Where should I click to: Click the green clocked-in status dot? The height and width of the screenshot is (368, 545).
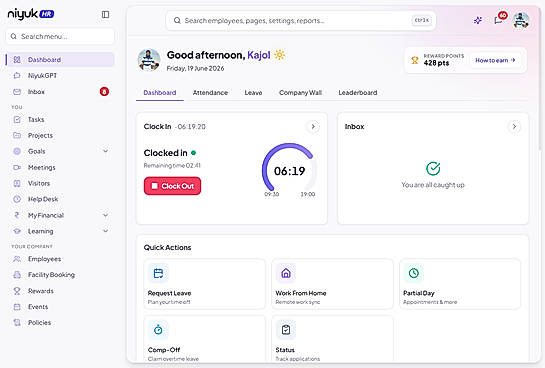point(194,153)
